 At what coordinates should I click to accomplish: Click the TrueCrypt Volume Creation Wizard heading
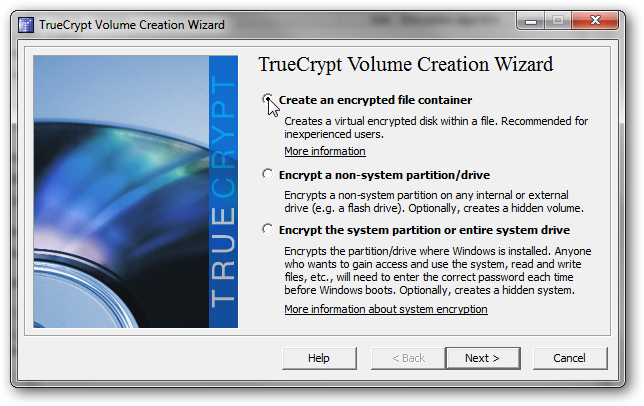click(406, 64)
